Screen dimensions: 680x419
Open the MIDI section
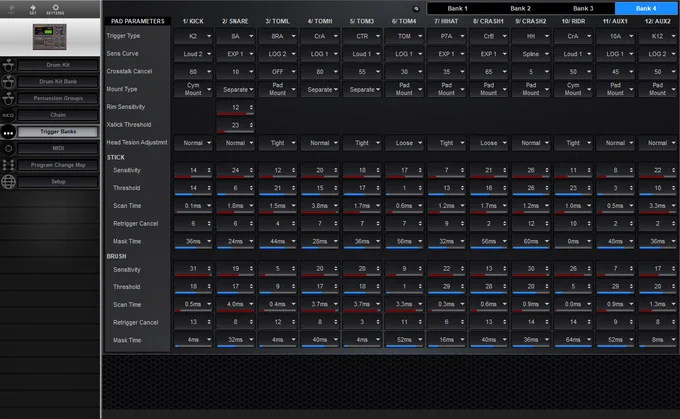point(58,148)
